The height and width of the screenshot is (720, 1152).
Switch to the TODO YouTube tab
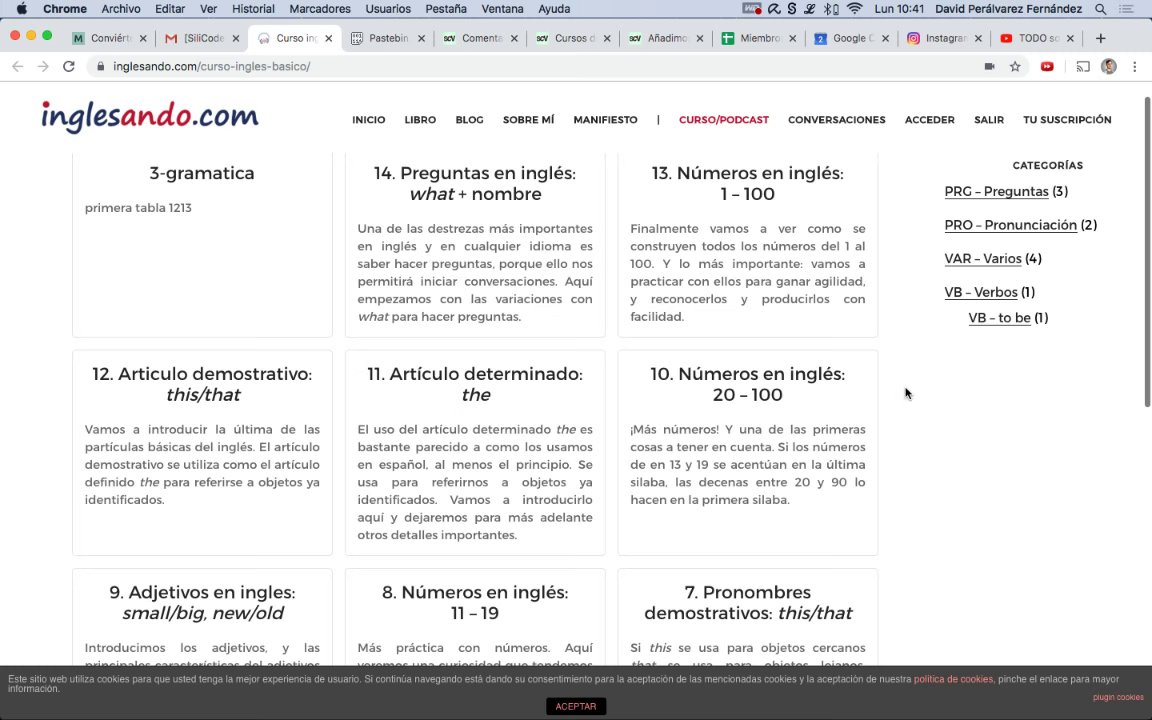[1036, 38]
